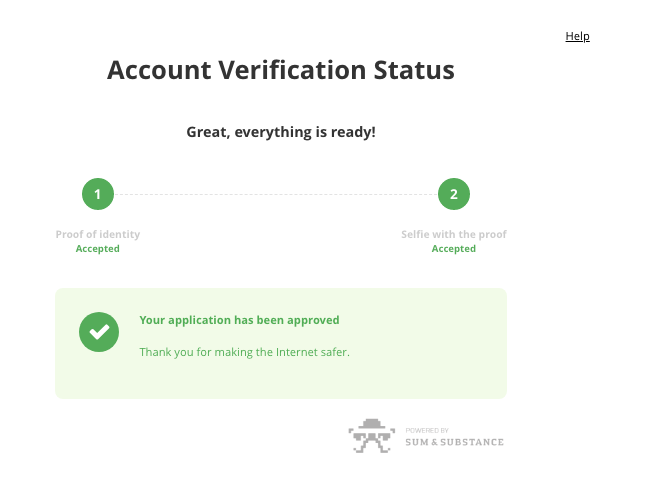Click 'Your application has been approved' message

click(x=239, y=320)
